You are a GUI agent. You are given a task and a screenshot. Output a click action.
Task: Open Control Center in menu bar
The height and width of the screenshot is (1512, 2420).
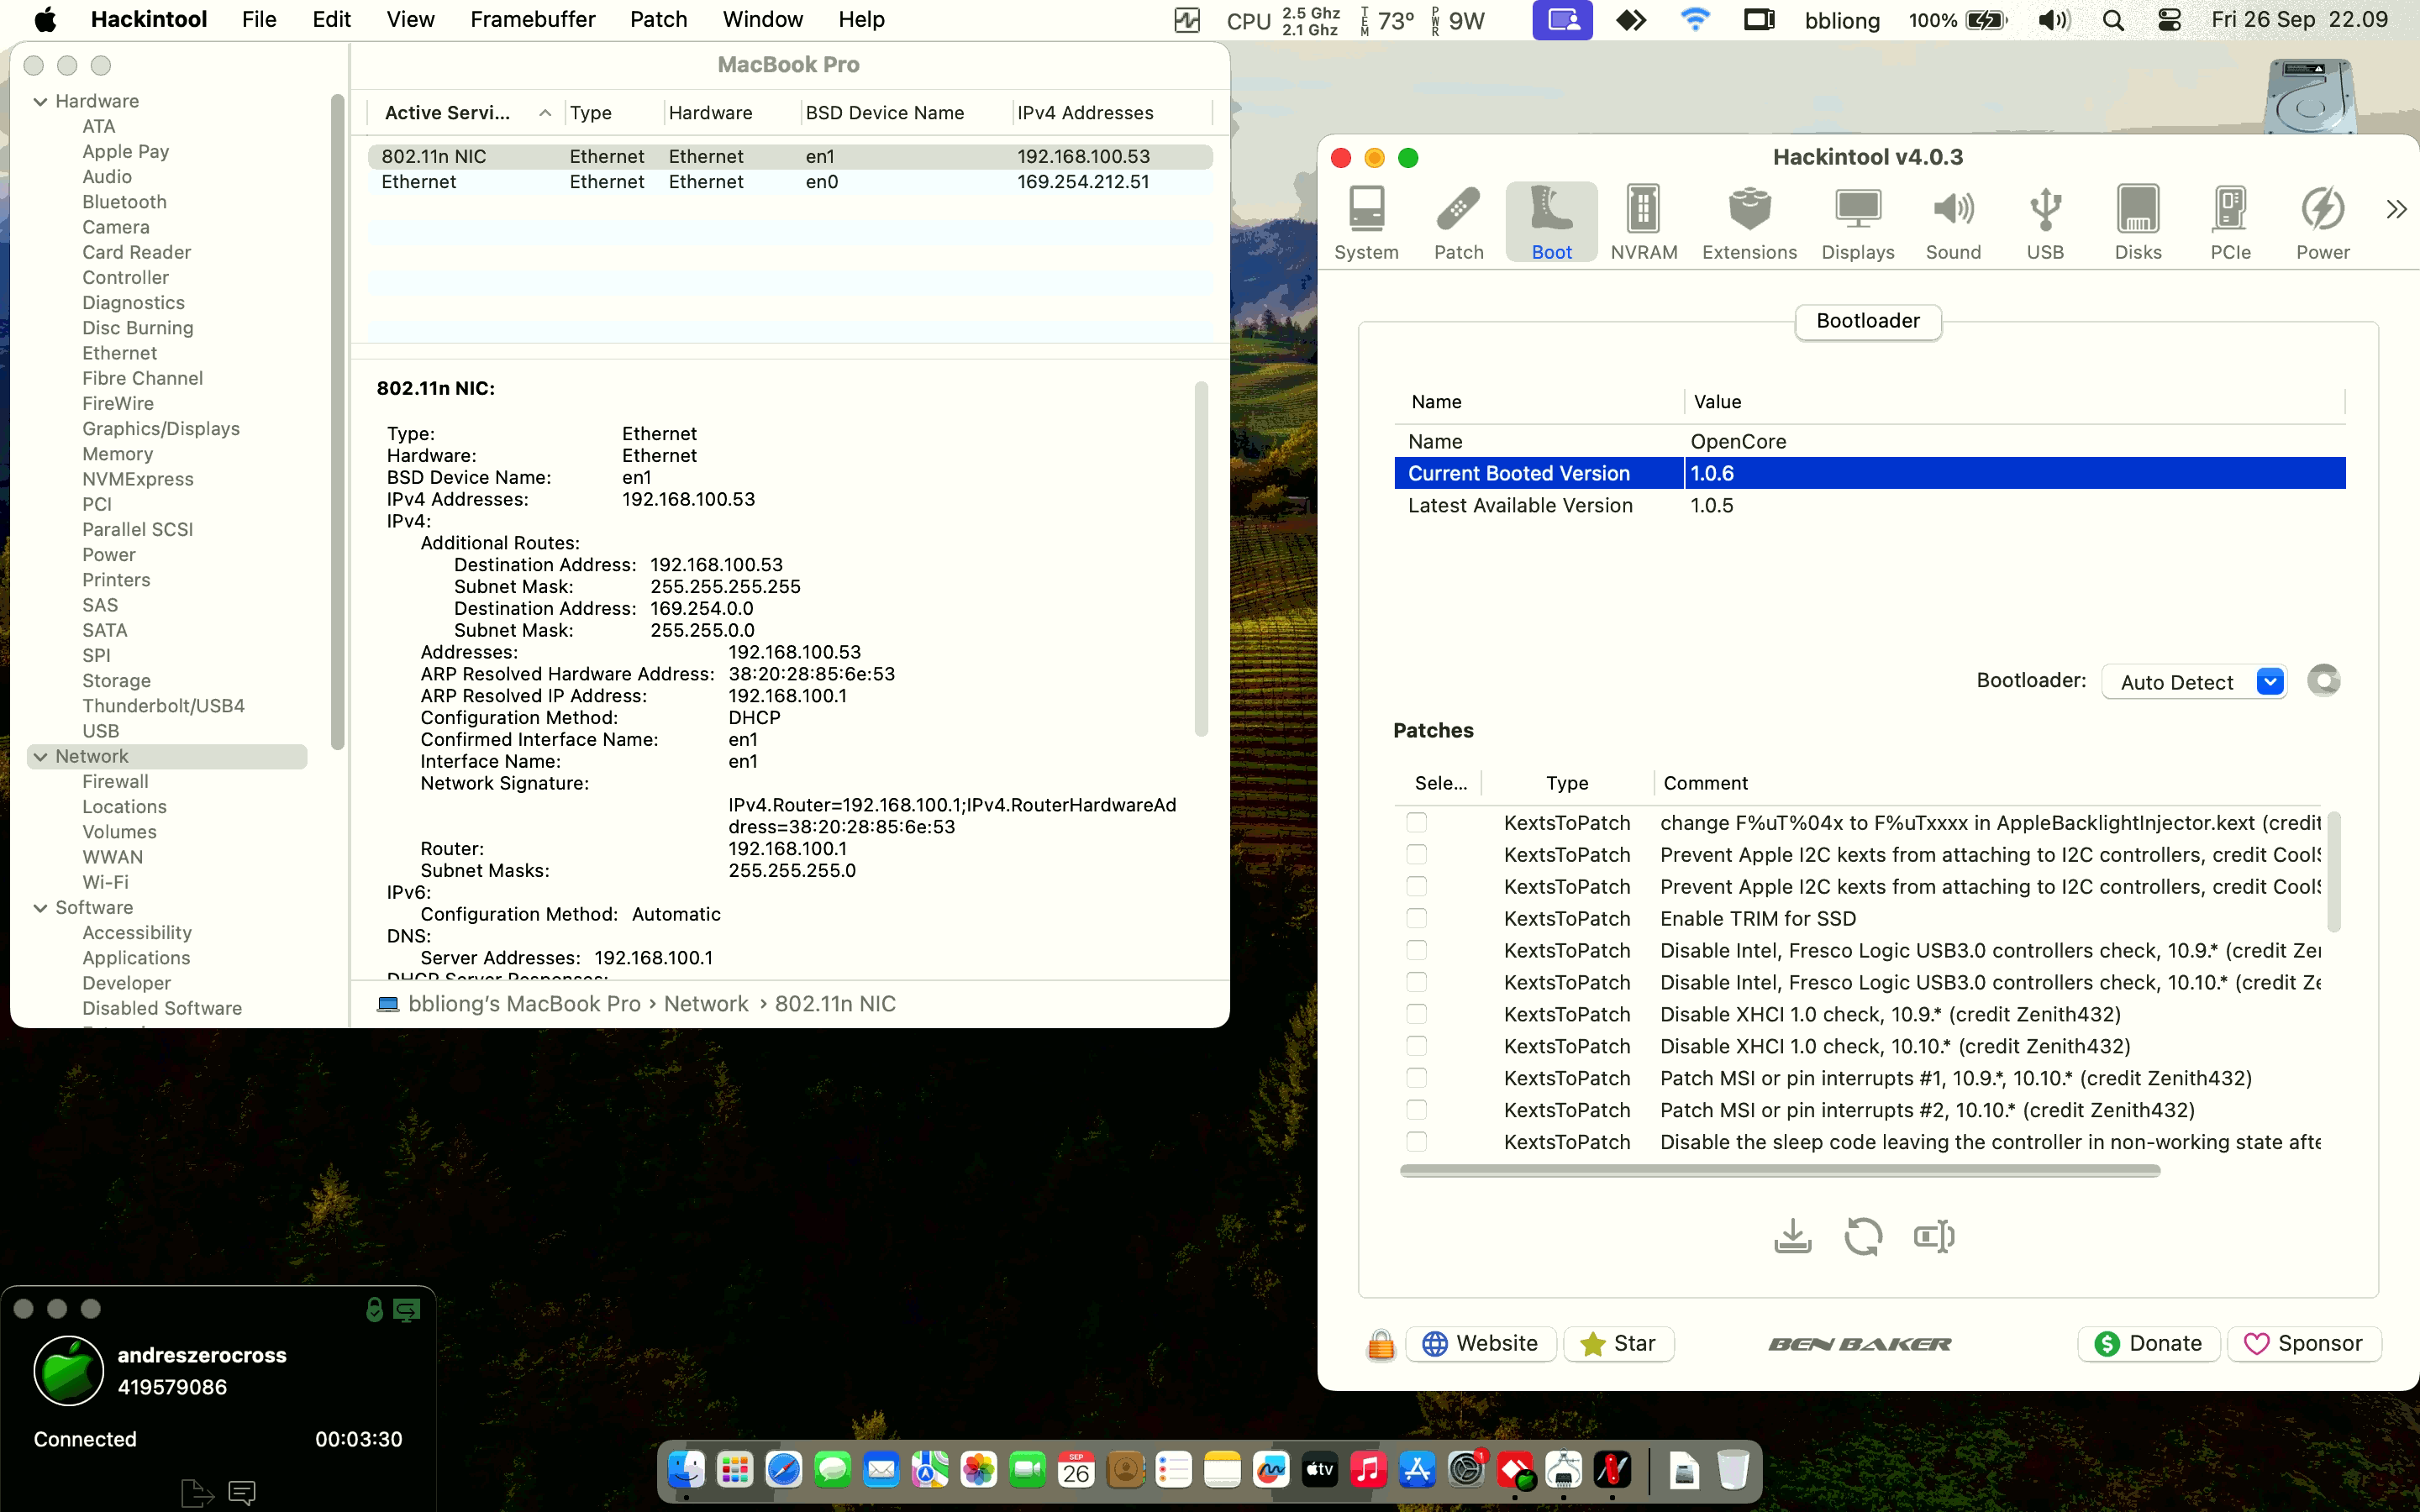(2169, 20)
